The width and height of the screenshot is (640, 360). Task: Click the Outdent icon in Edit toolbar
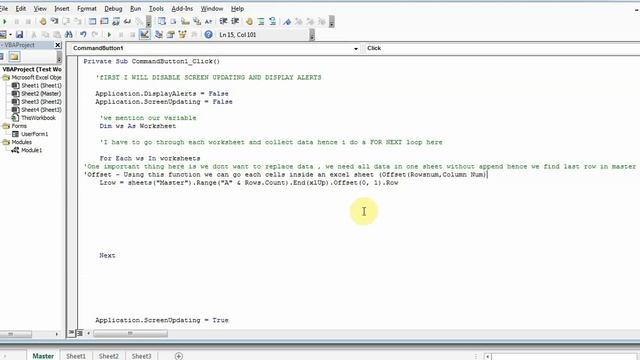coord(235,21)
